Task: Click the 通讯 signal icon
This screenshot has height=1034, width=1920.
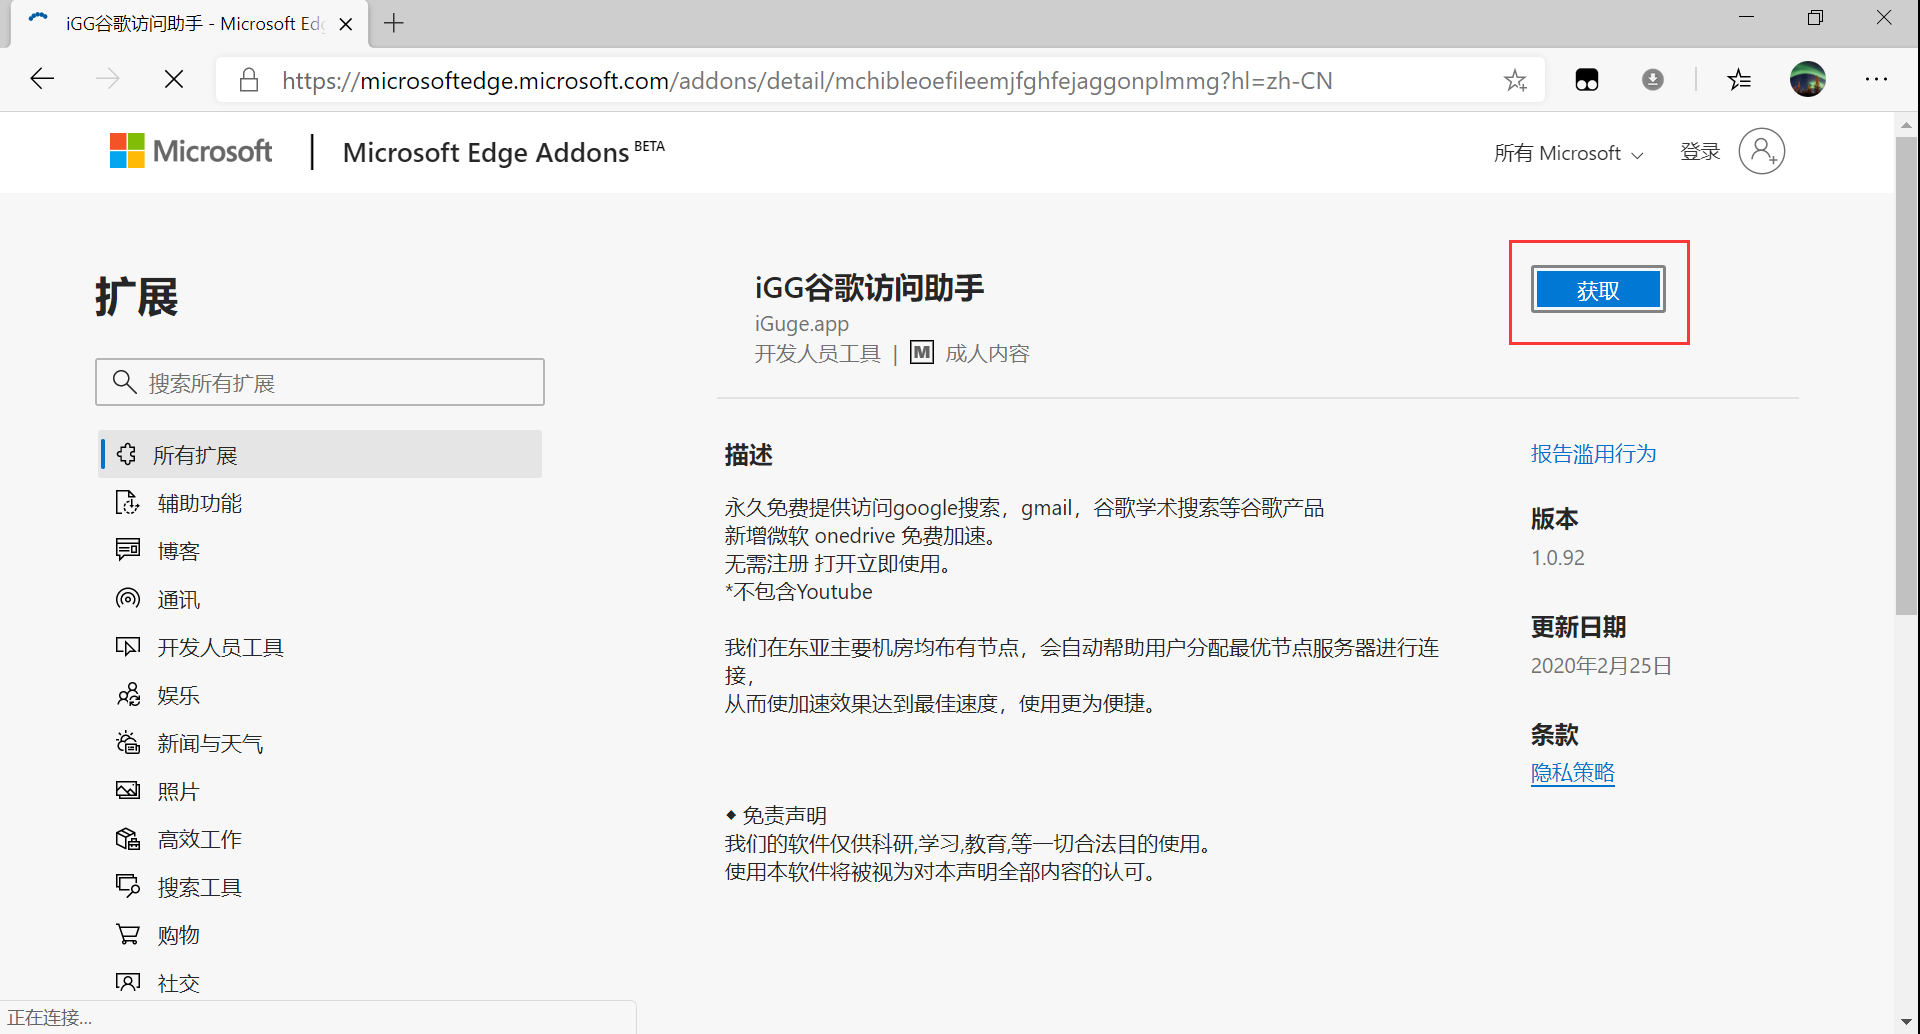Action: pyautogui.click(x=127, y=598)
